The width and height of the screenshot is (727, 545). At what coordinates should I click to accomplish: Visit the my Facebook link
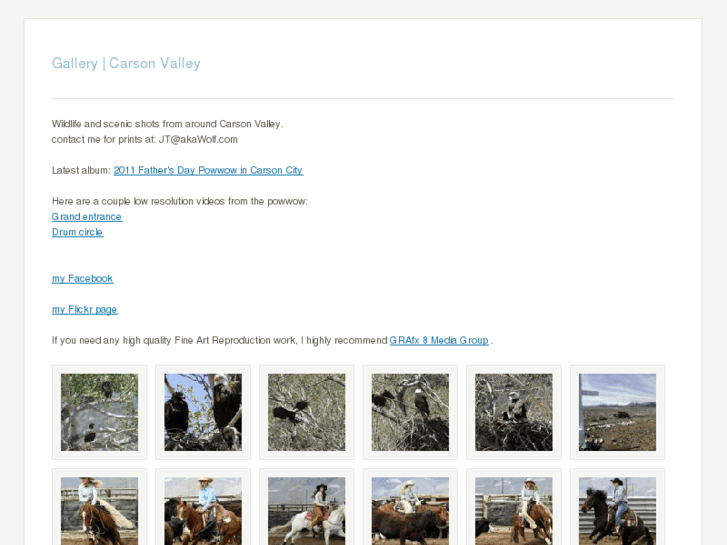coord(83,278)
